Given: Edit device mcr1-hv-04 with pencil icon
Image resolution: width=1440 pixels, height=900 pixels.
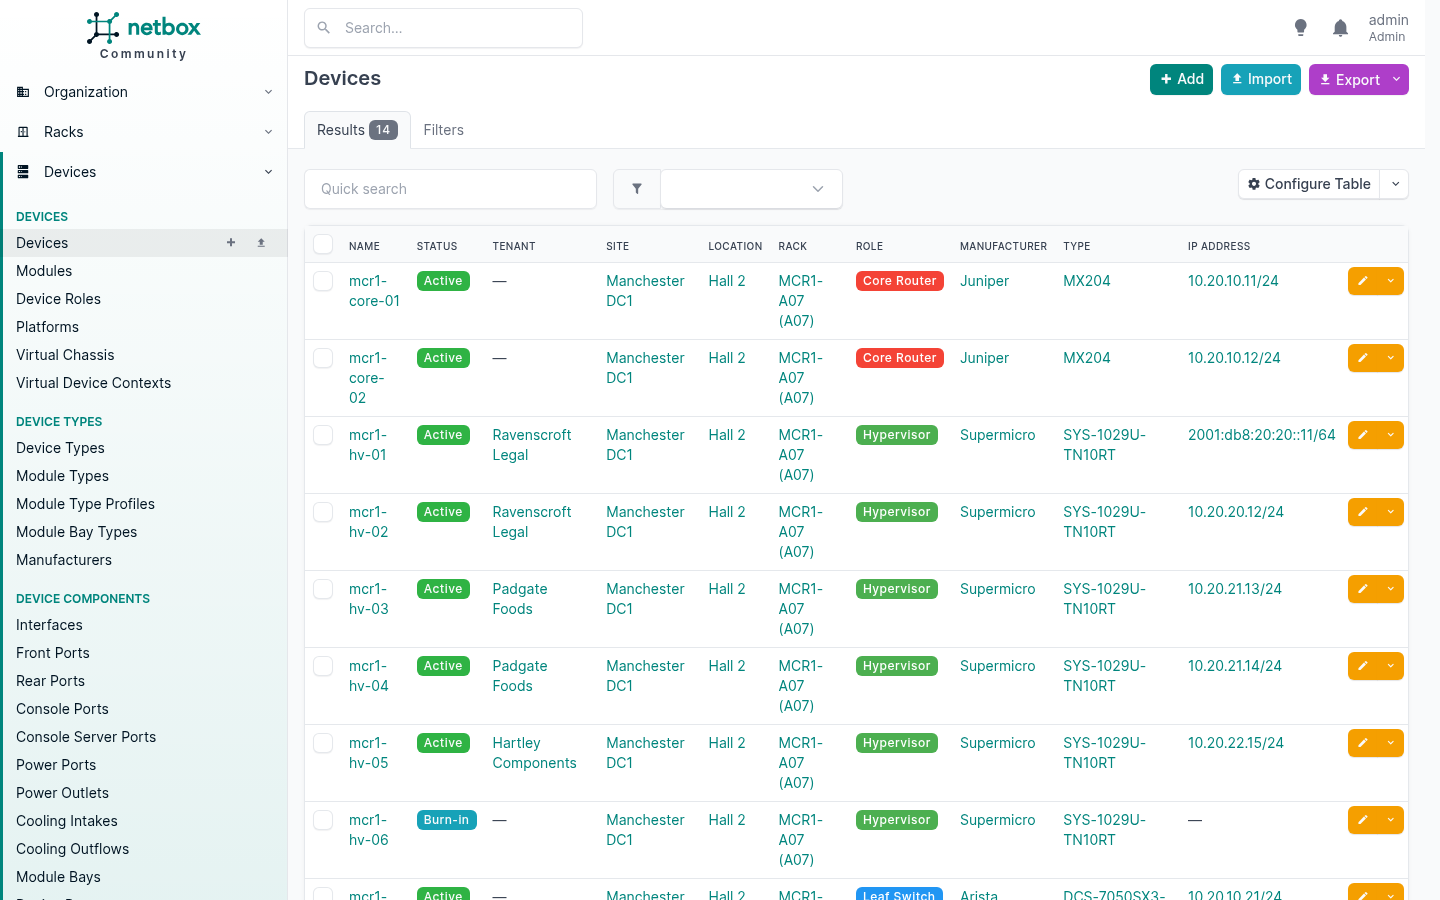Looking at the screenshot, I should coord(1363,666).
